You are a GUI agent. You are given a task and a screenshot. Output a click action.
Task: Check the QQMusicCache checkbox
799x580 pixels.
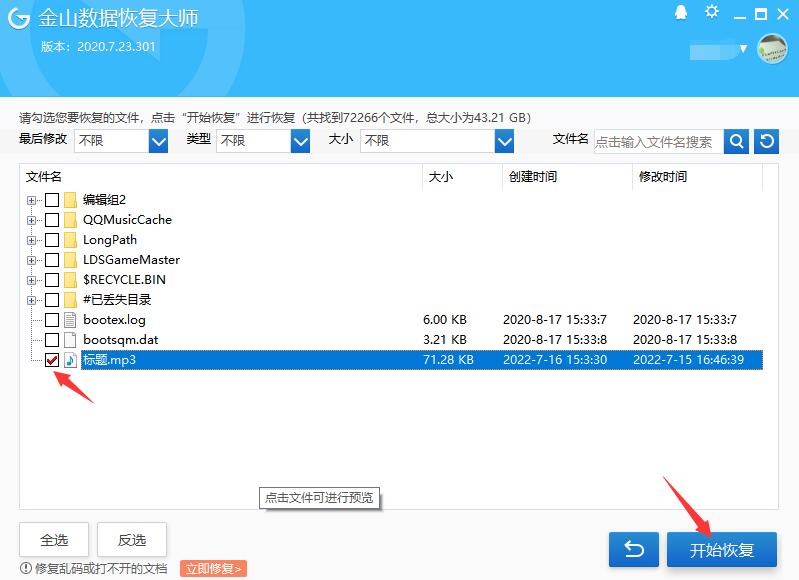[52, 220]
